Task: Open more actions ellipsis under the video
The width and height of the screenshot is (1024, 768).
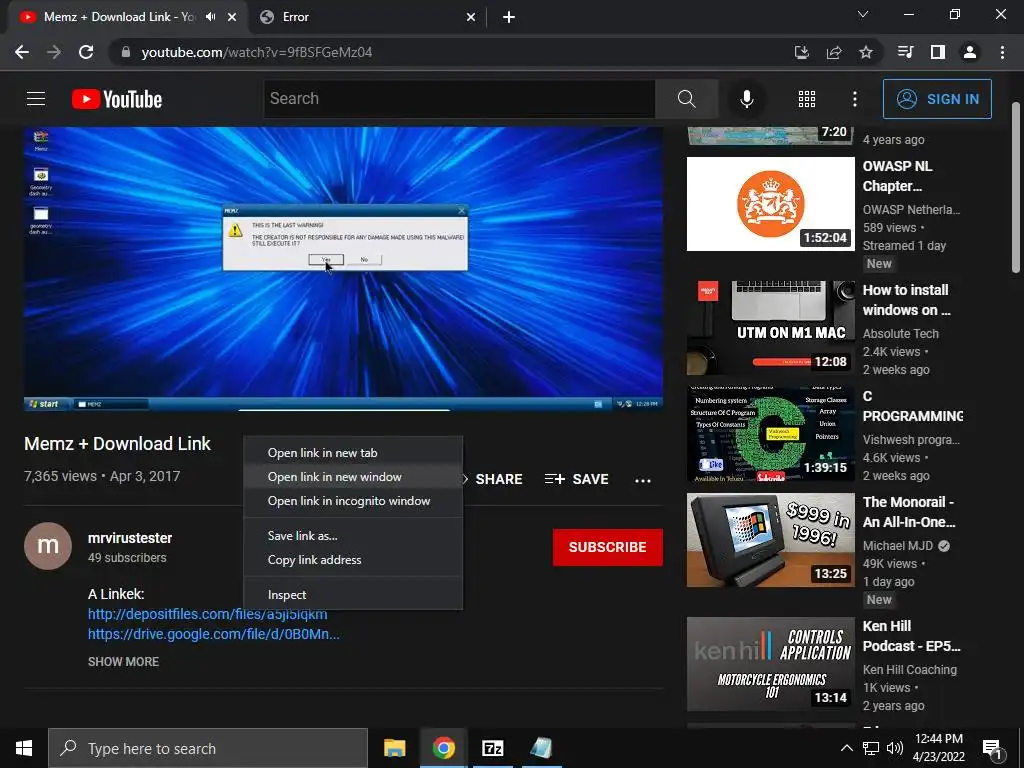Action: 643,481
